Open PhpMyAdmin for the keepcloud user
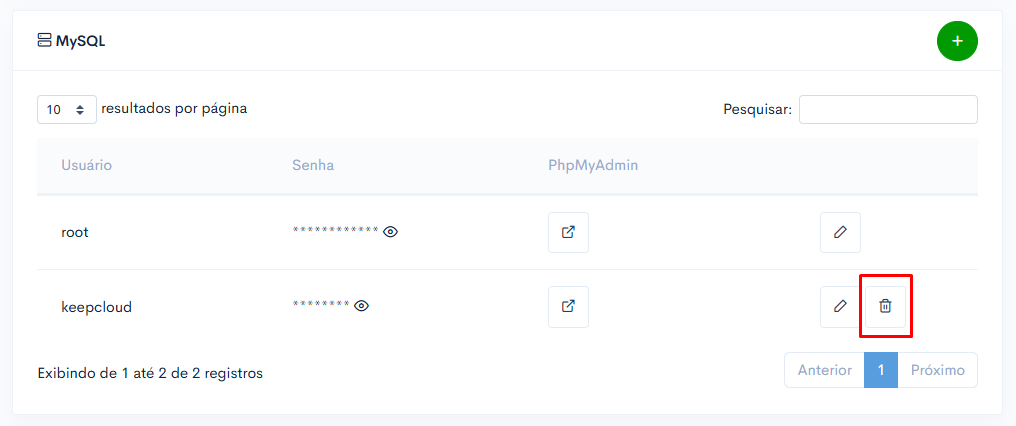 click(568, 307)
